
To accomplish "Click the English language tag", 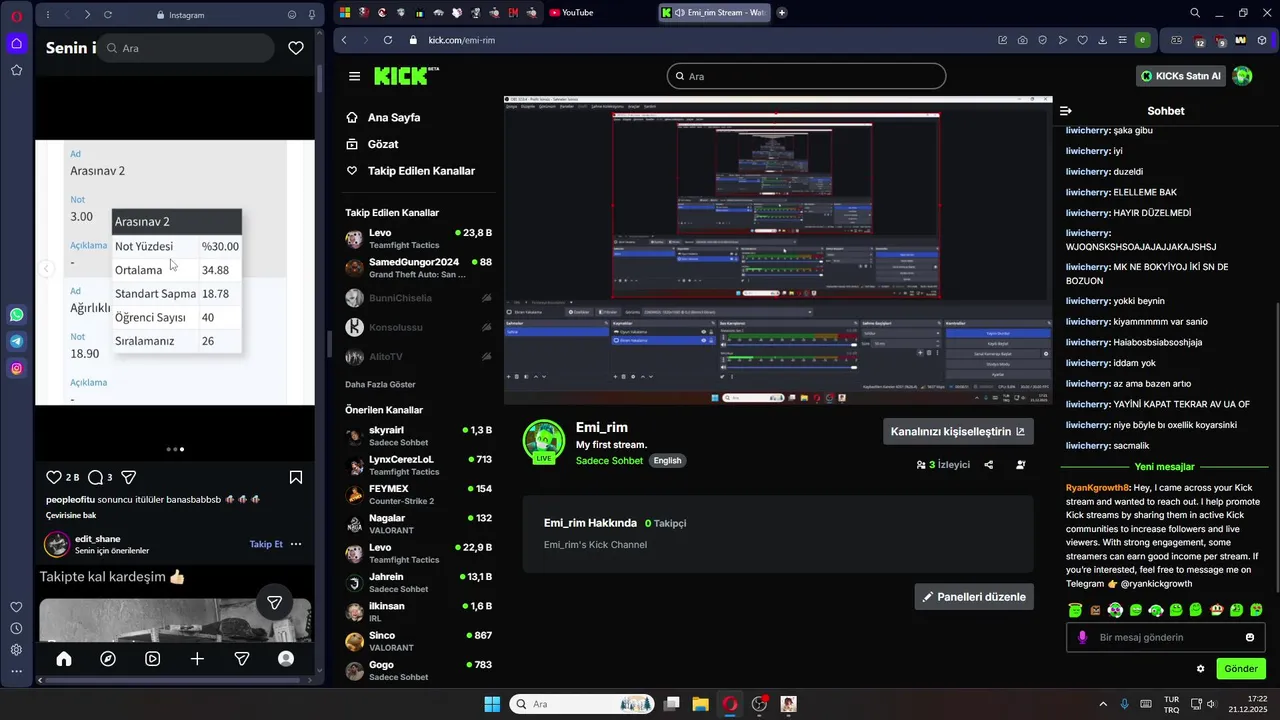I will click(667, 461).
